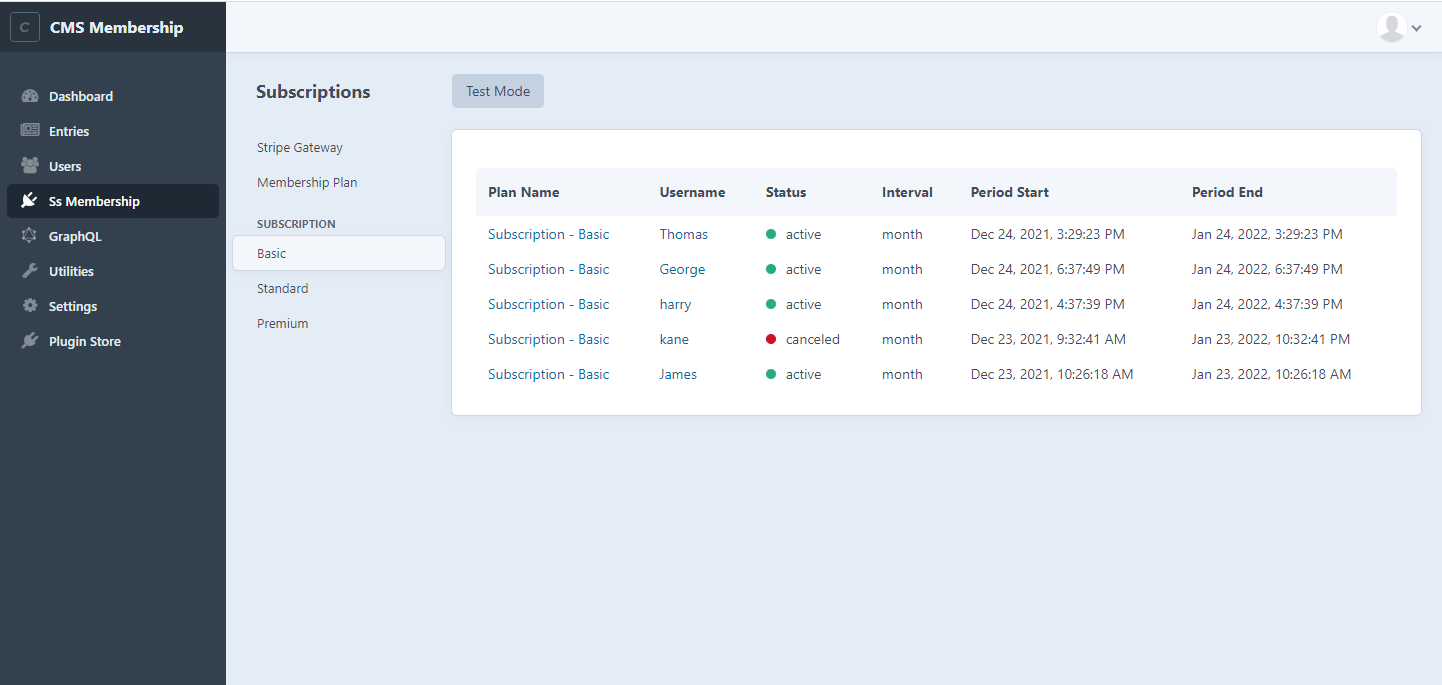Click the Period End column header
Viewport: 1442px width, 685px height.
[1227, 192]
